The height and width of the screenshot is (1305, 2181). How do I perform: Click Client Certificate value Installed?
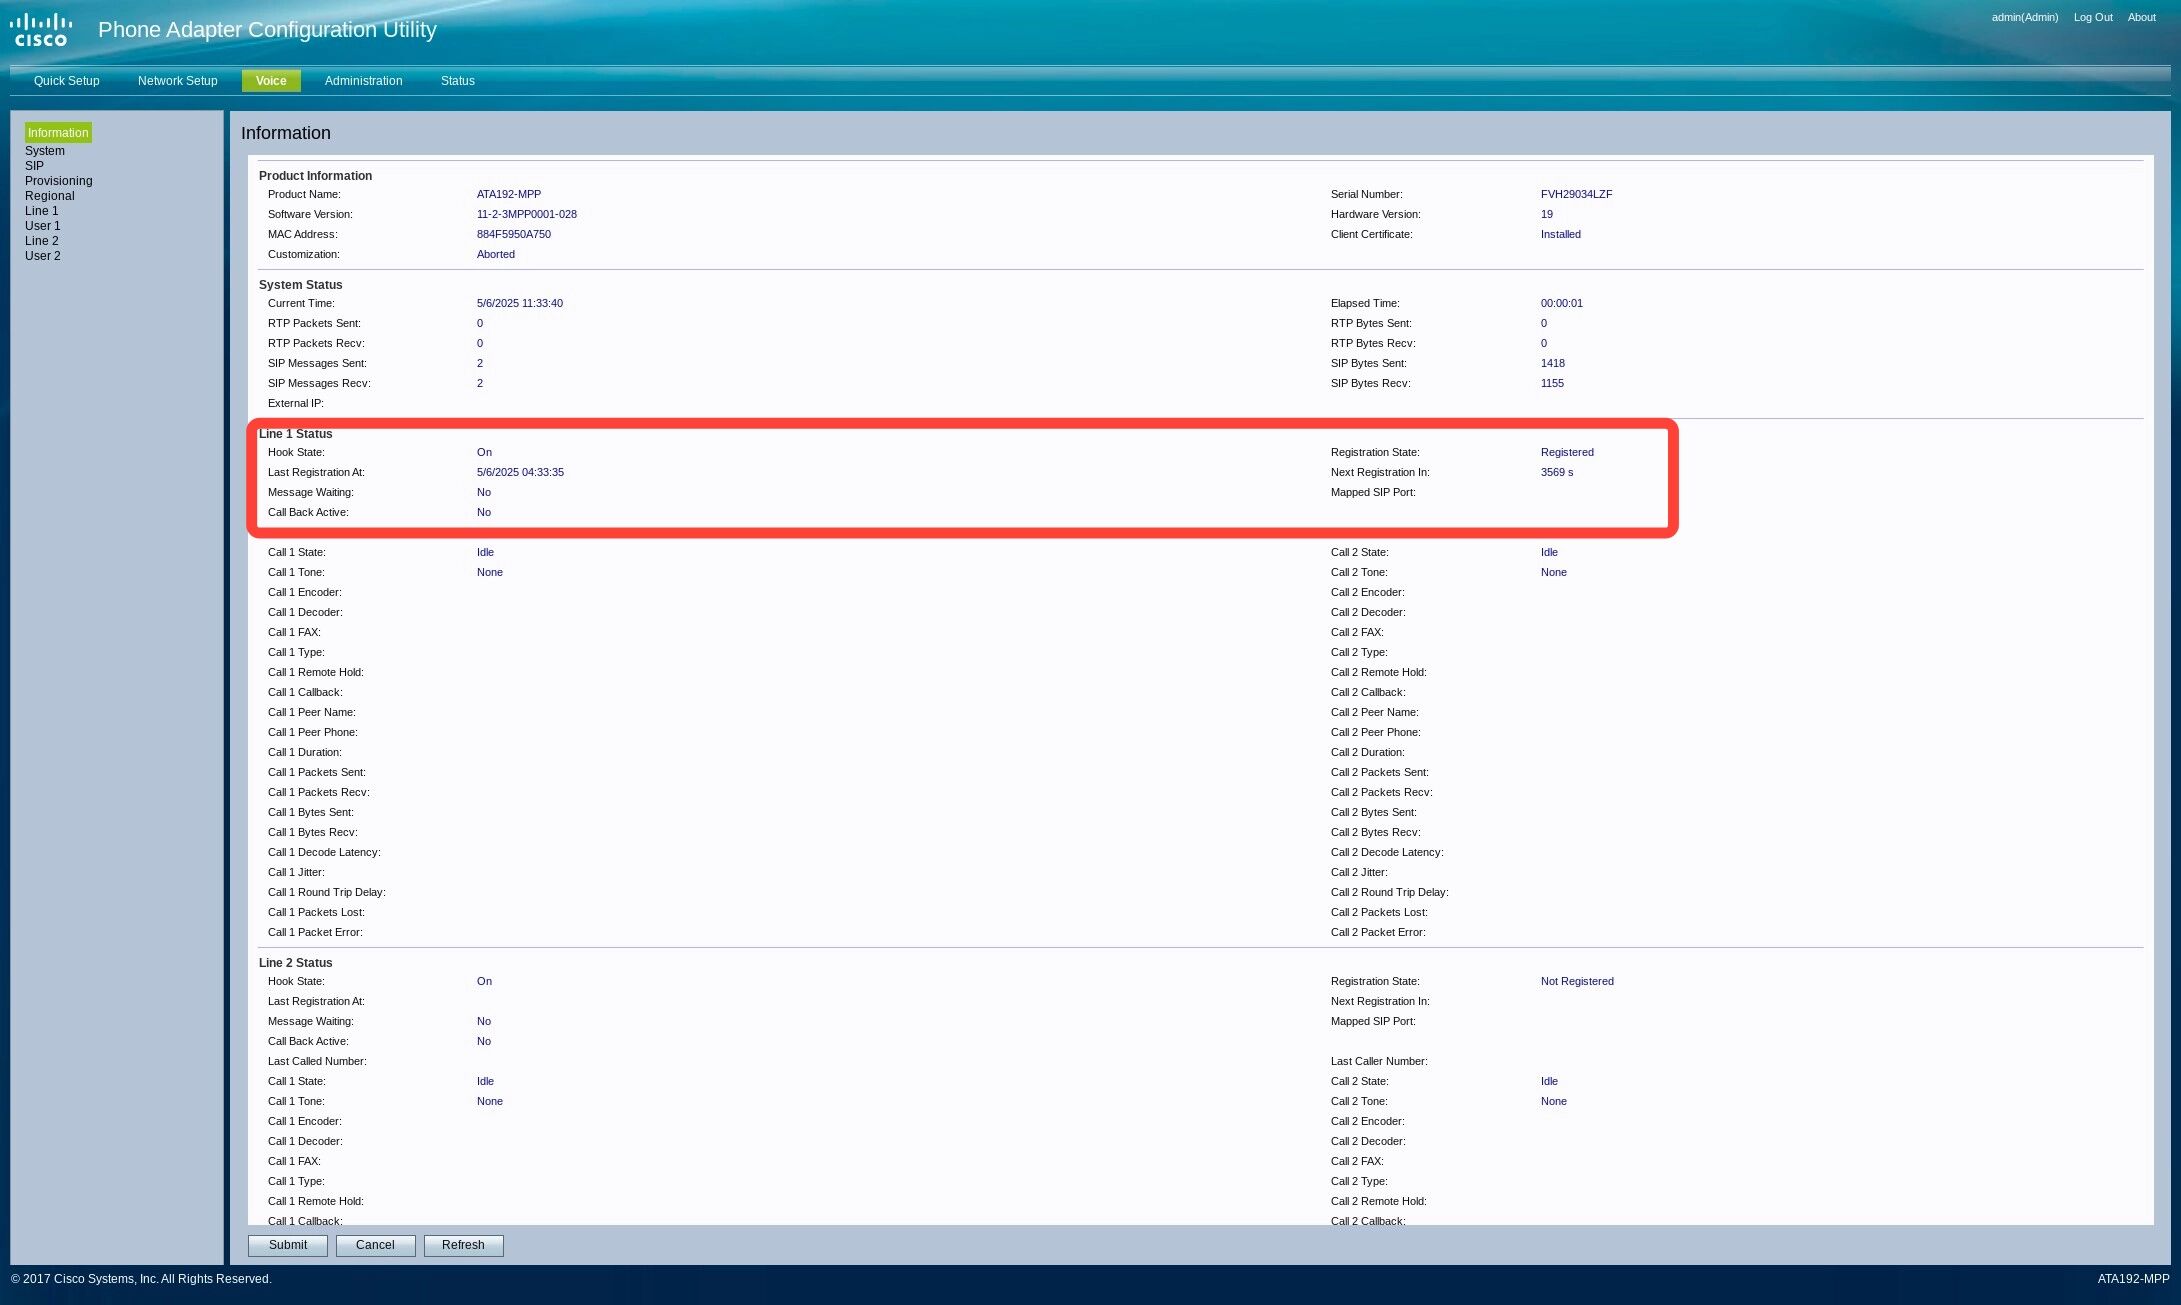(1561, 234)
